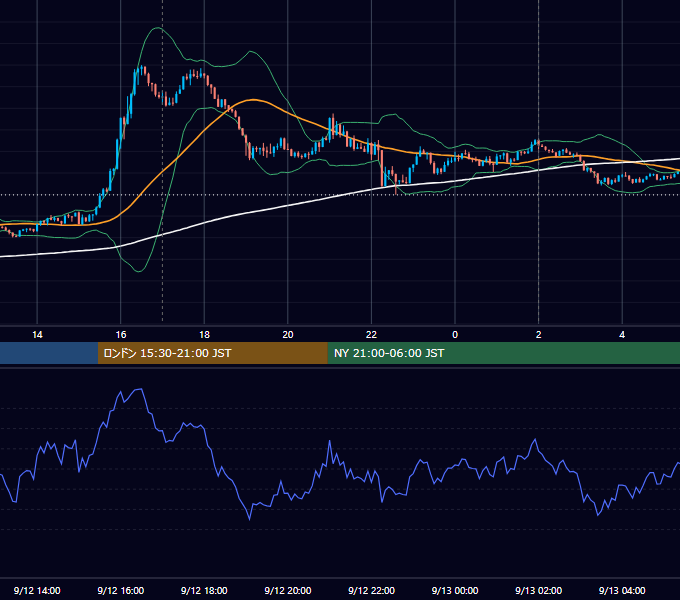This screenshot has height=600, width=680.
Task: Click the hour label 4 on price chart axis
Action: point(622,335)
